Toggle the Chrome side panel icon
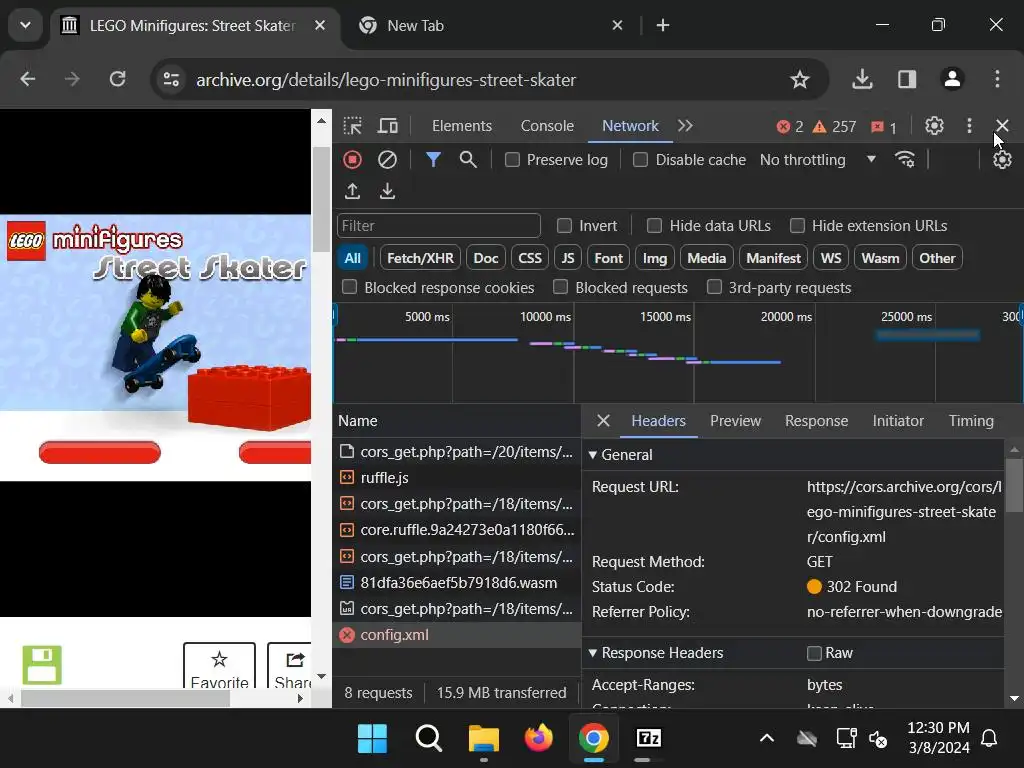Screen dimensions: 1024x768 tap(906, 79)
